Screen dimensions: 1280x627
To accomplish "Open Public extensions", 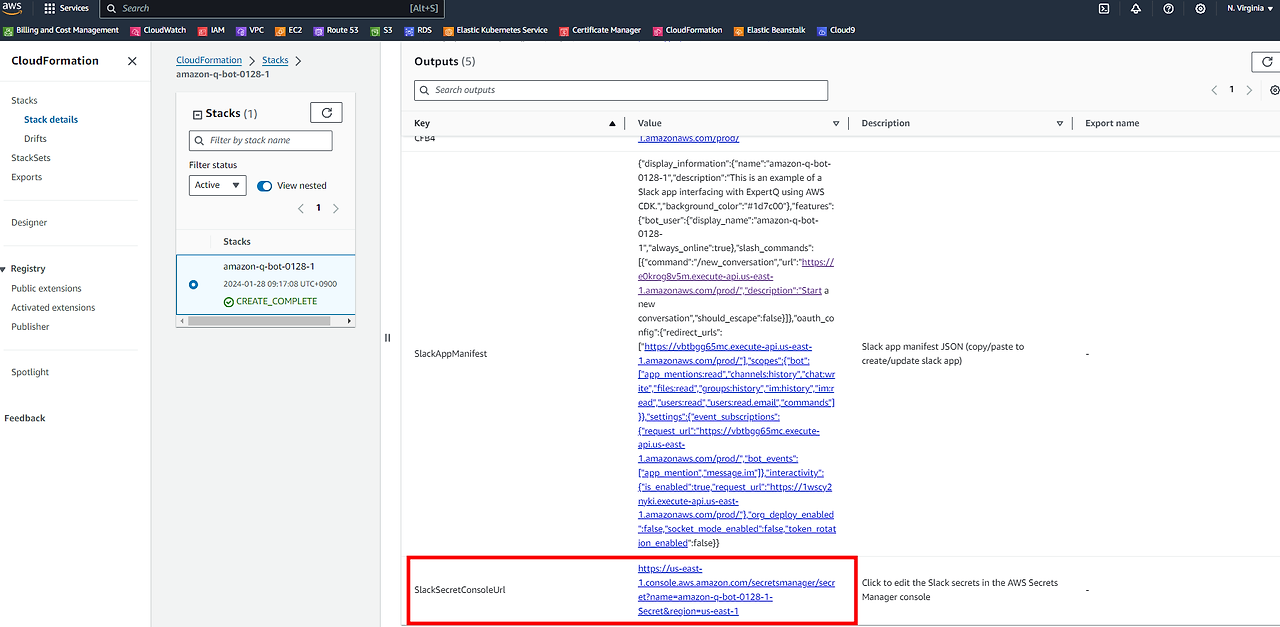I will click(x=46, y=288).
